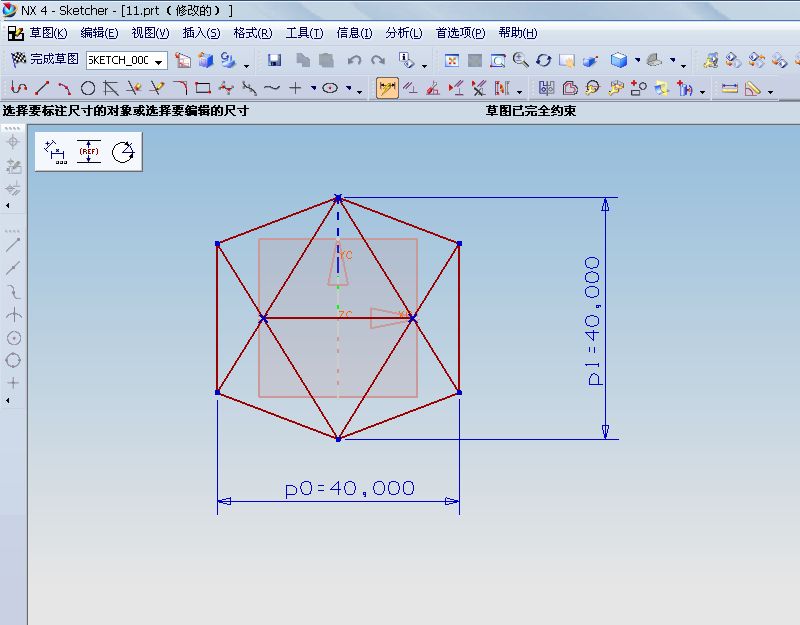Viewport: 800px width, 625px height.
Task: Select the Point (plus) tool
Action: [295, 88]
